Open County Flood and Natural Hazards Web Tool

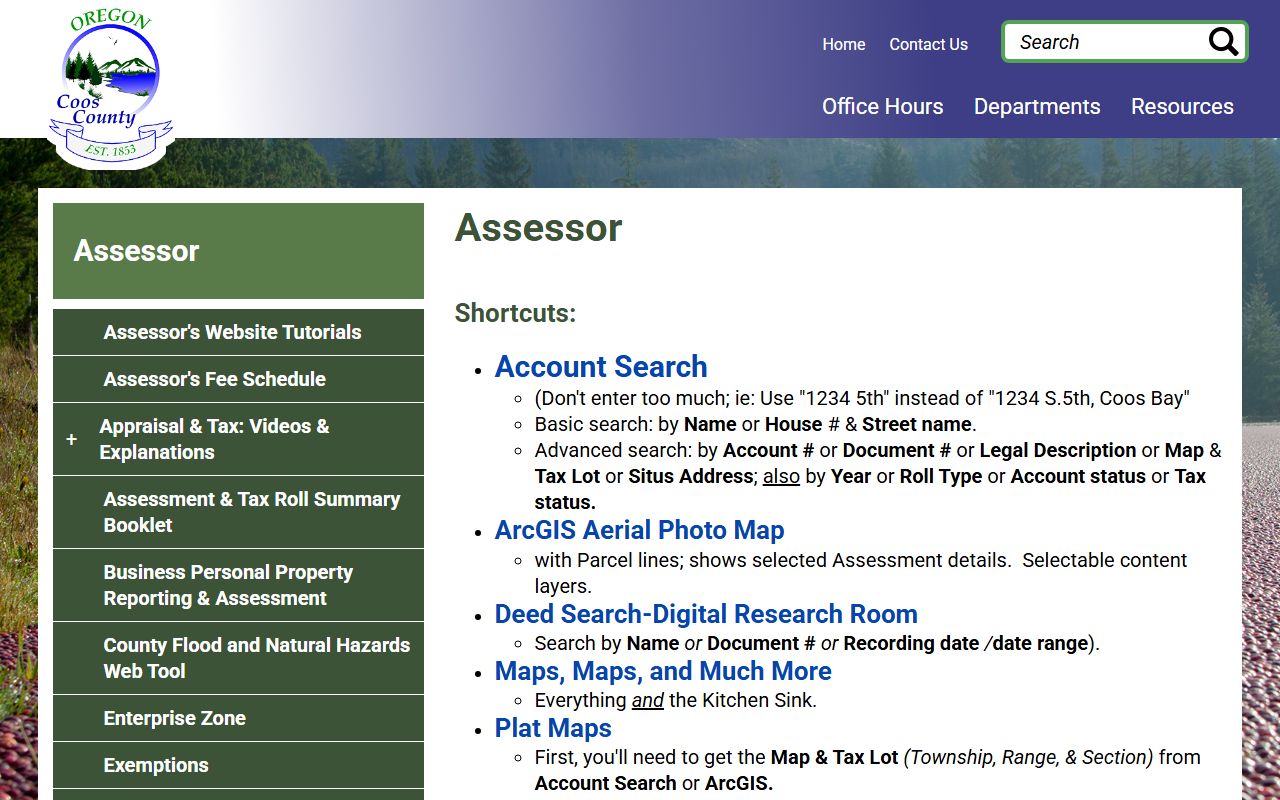coord(238,658)
